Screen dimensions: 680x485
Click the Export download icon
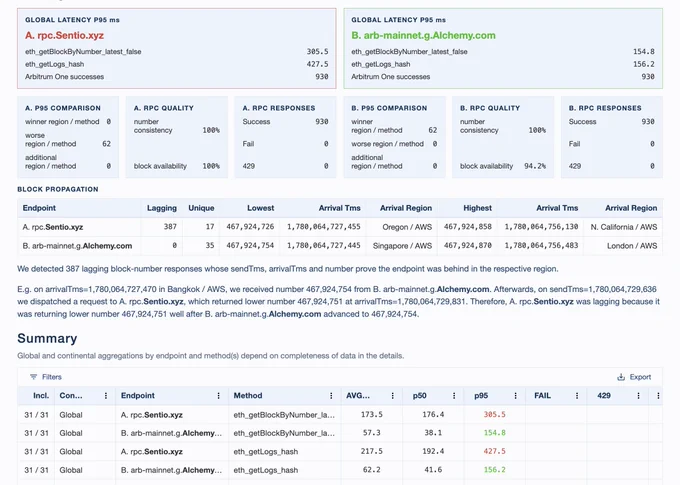[x=621, y=377]
